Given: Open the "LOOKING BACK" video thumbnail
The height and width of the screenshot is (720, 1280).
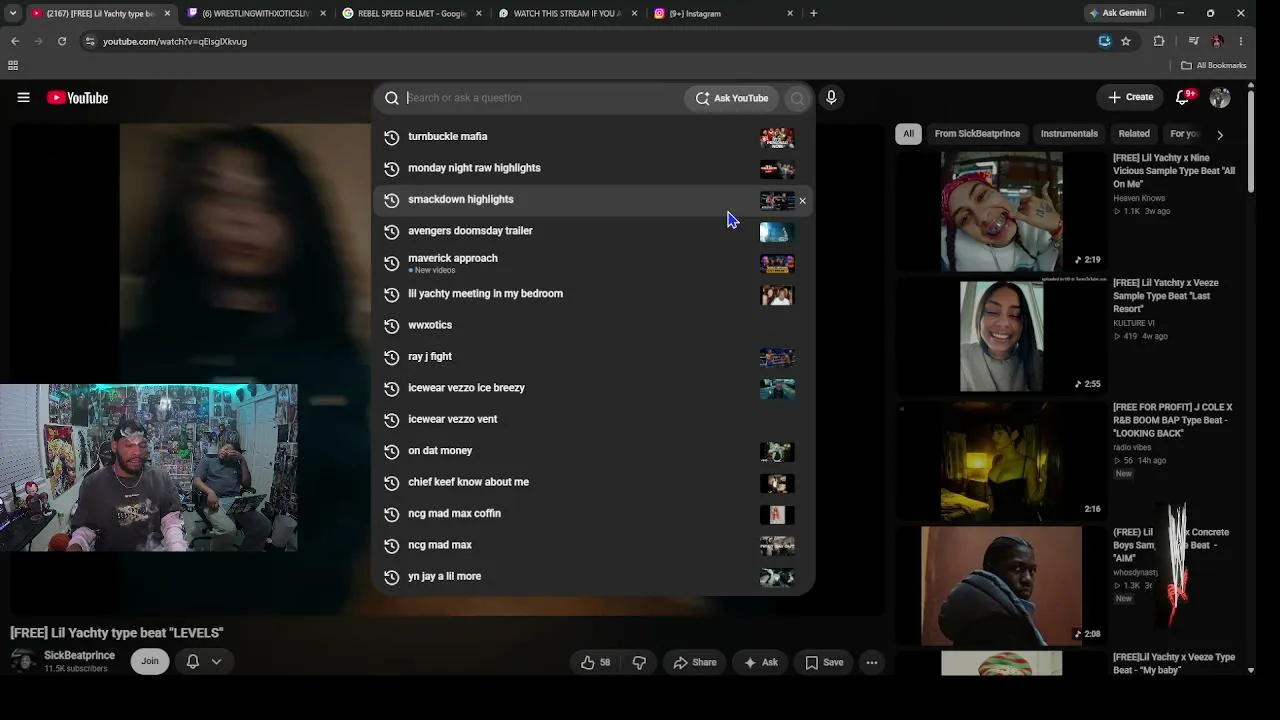Looking at the screenshot, I should [1001, 461].
